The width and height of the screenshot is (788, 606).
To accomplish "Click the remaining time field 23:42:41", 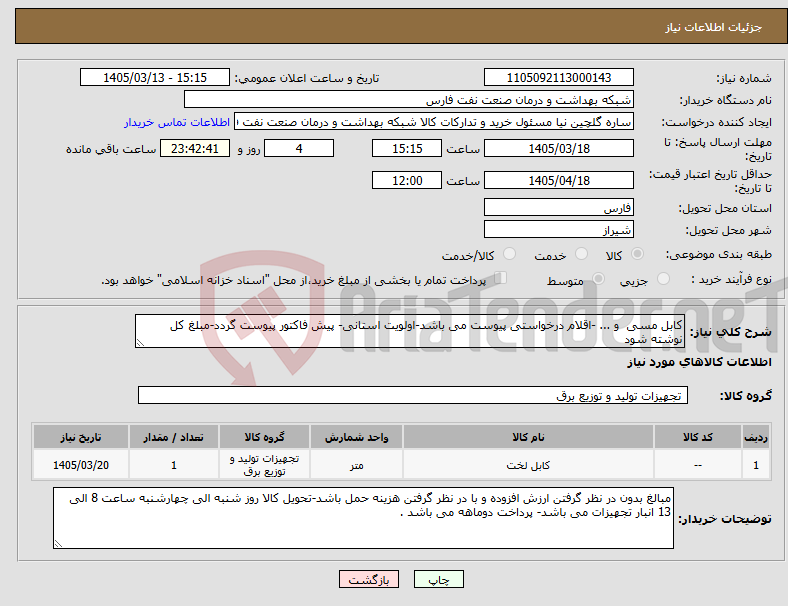I will [x=195, y=148].
